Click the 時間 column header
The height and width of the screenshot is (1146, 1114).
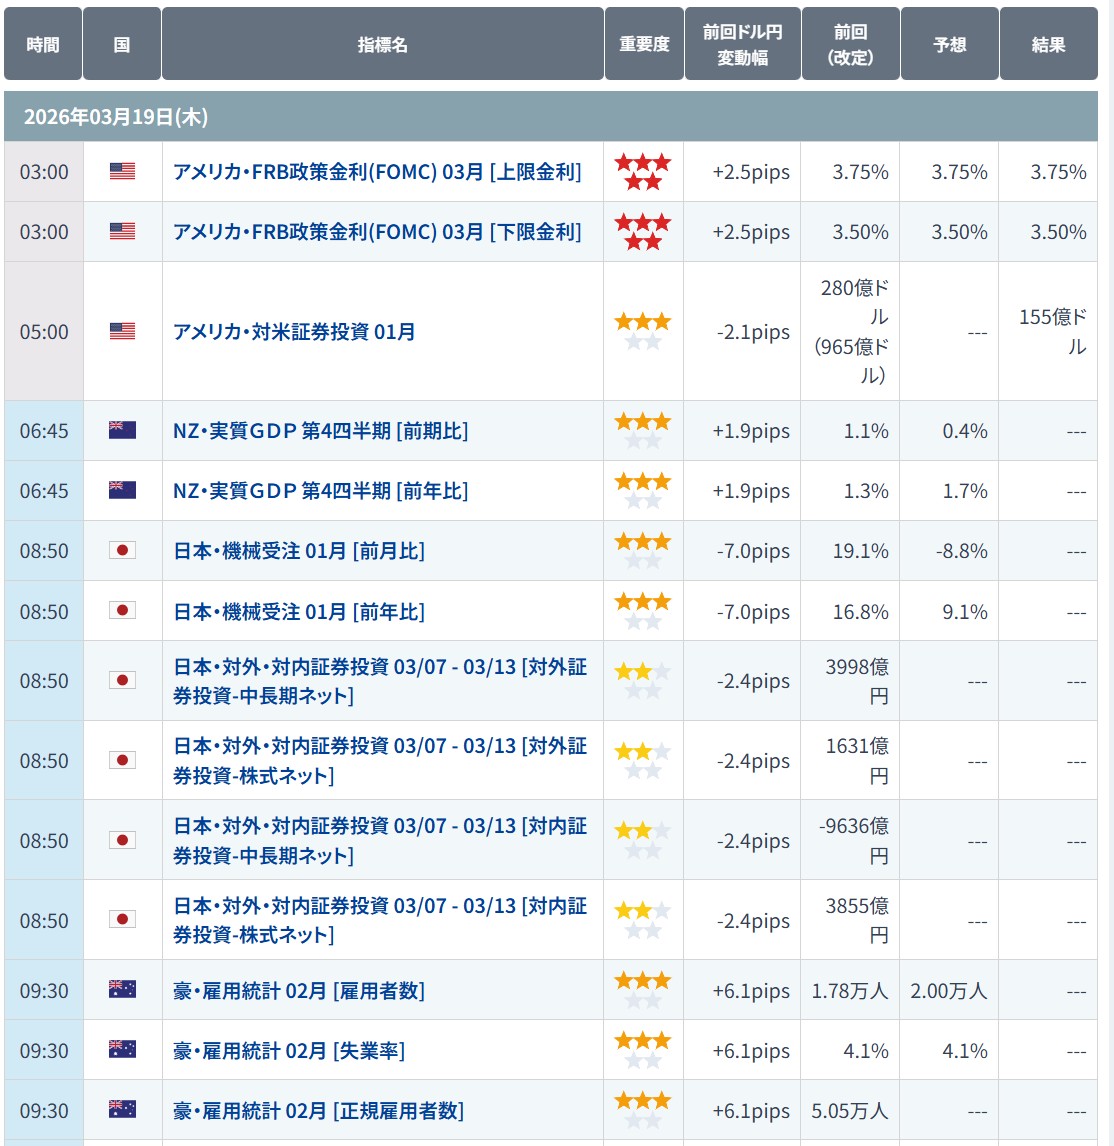(43, 45)
